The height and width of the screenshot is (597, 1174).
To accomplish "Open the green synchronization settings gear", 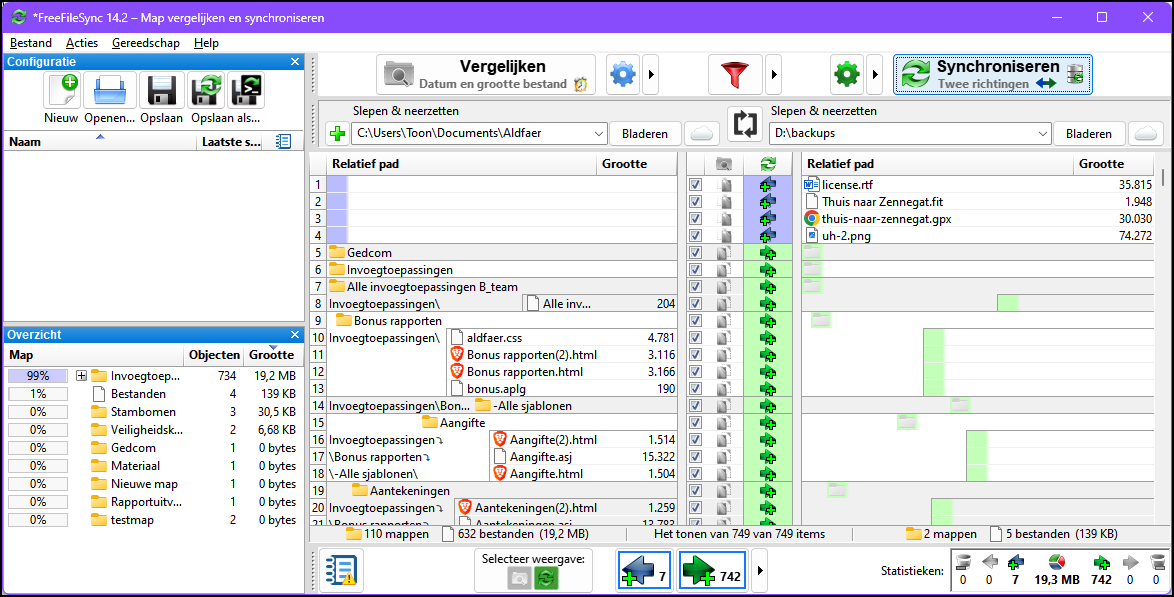I will (846, 74).
